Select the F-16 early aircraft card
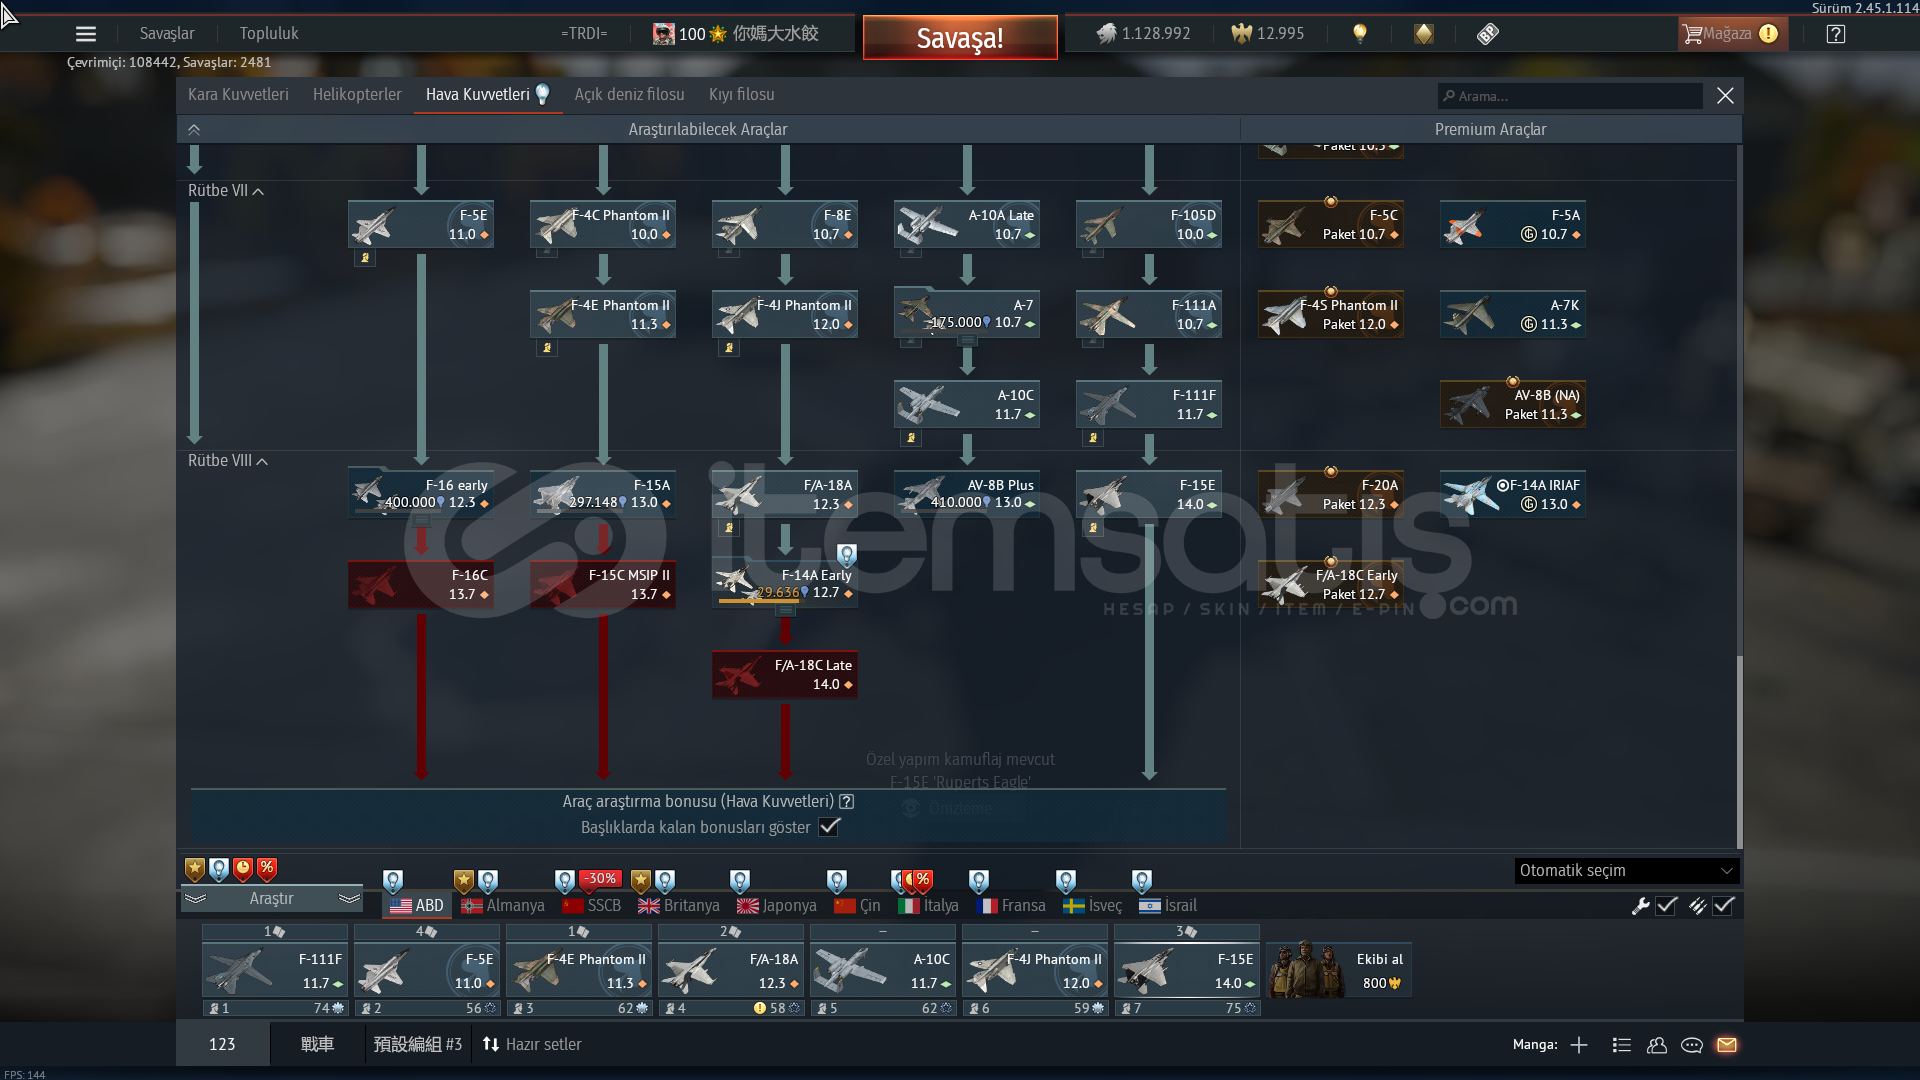The height and width of the screenshot is (1080, 1920). [421, 494]
